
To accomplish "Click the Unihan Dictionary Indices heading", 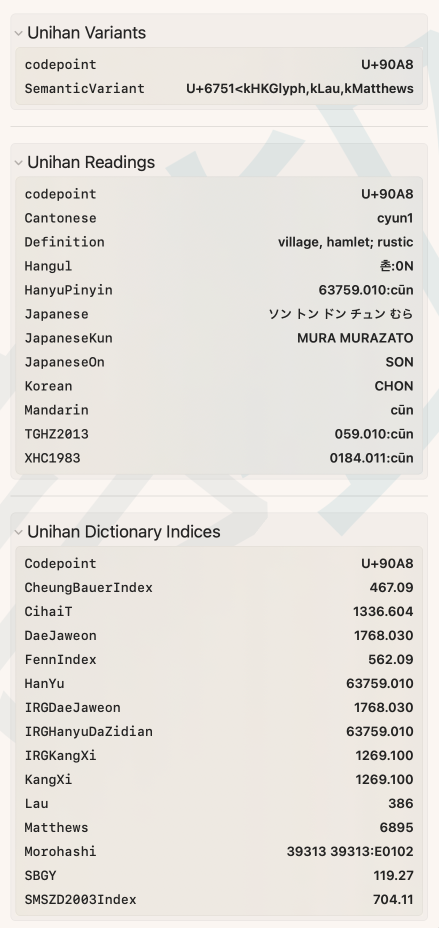I will [x=124, y=531].
